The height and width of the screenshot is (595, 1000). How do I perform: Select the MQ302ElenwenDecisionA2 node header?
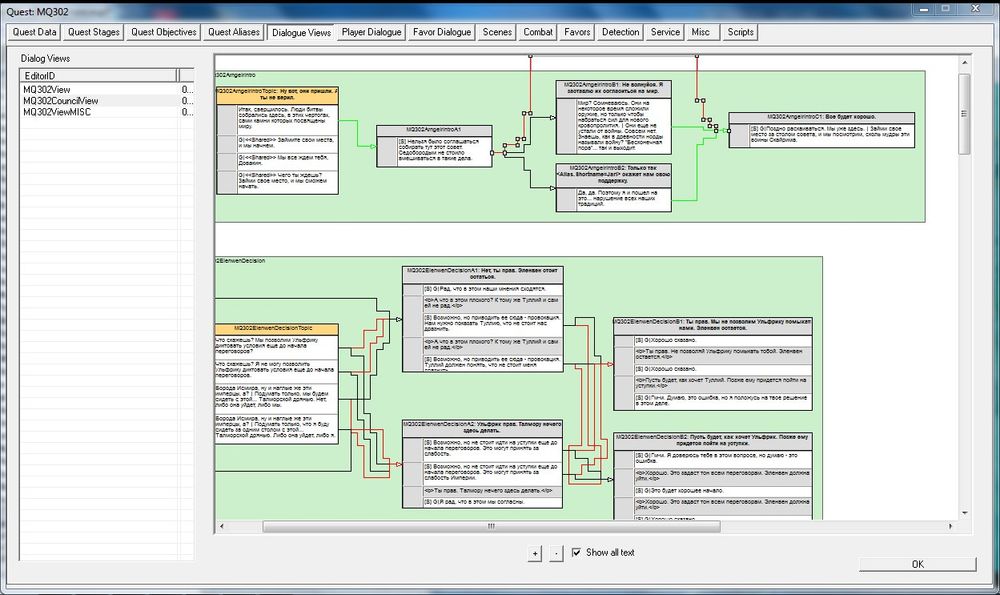click(483, 427)
